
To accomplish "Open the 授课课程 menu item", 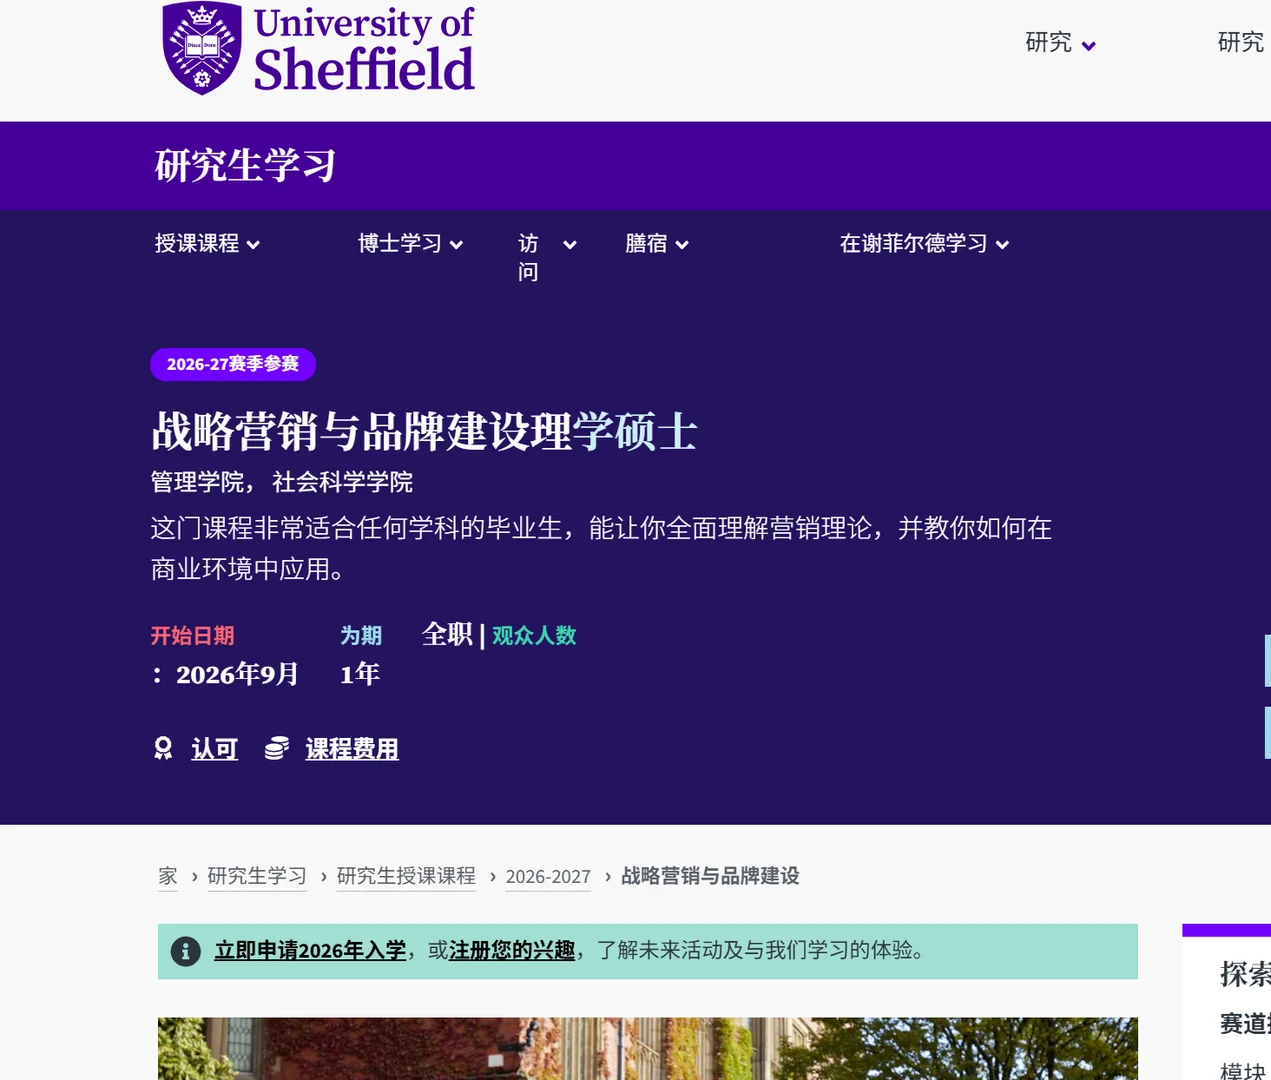I will 197,243.
